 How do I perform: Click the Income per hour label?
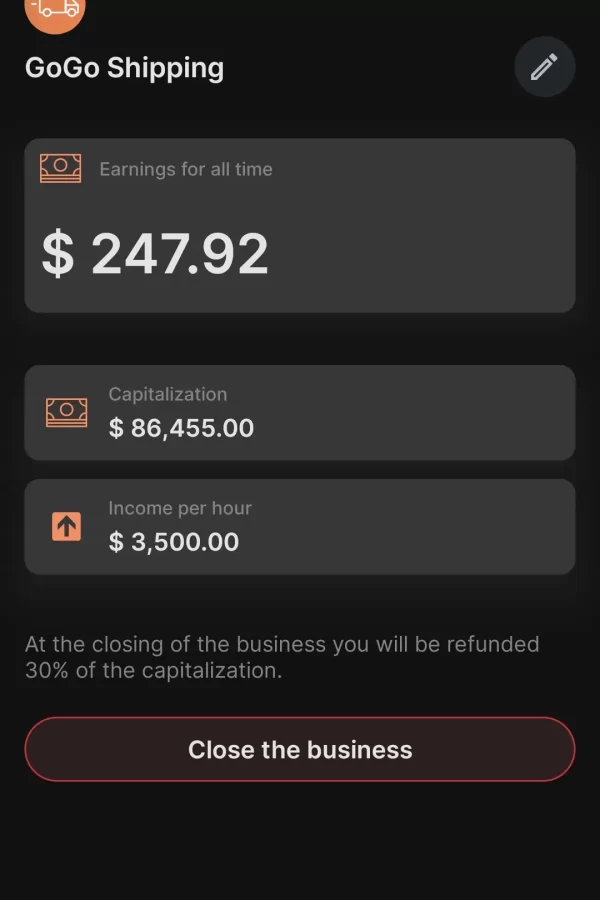pyautogui.click(x=179, y=508)
